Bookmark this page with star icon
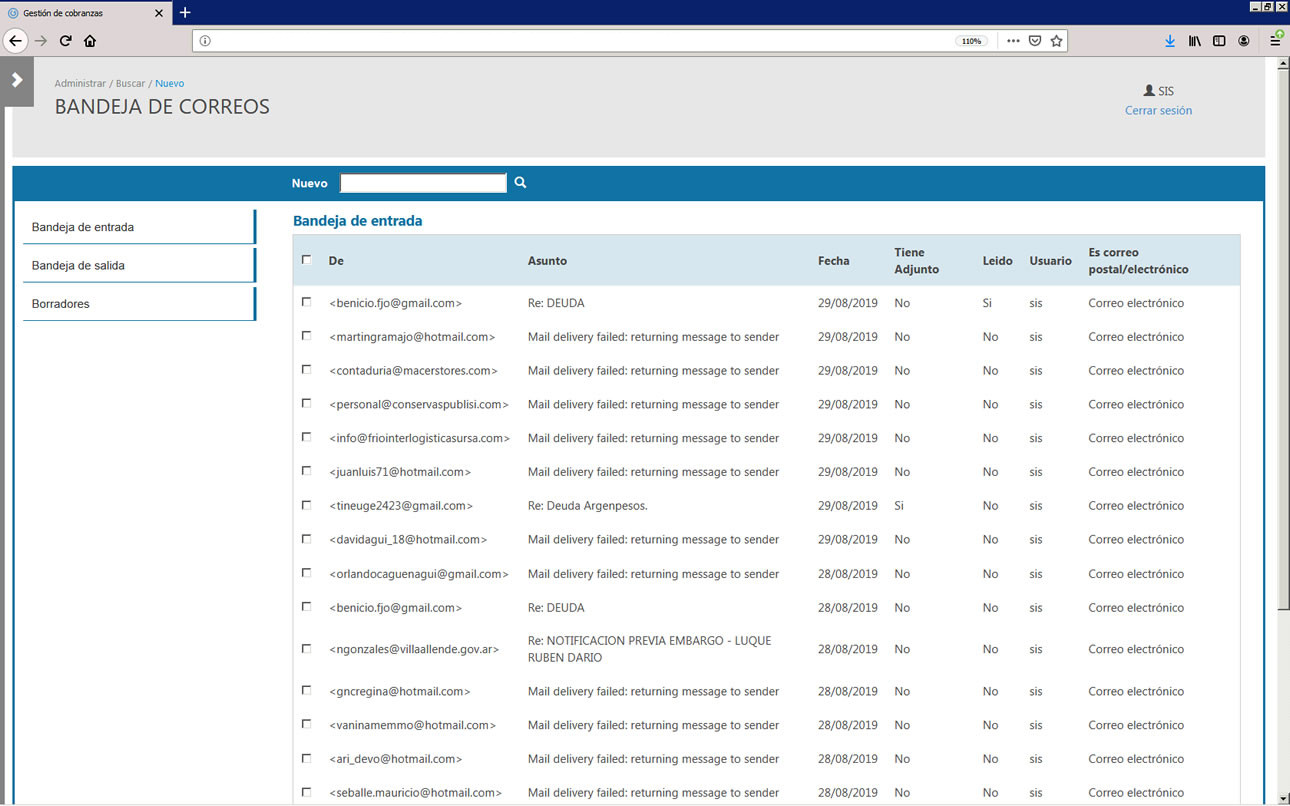Image resolution: width=1290 pixels, height=806 pixels. [1056, 41]
